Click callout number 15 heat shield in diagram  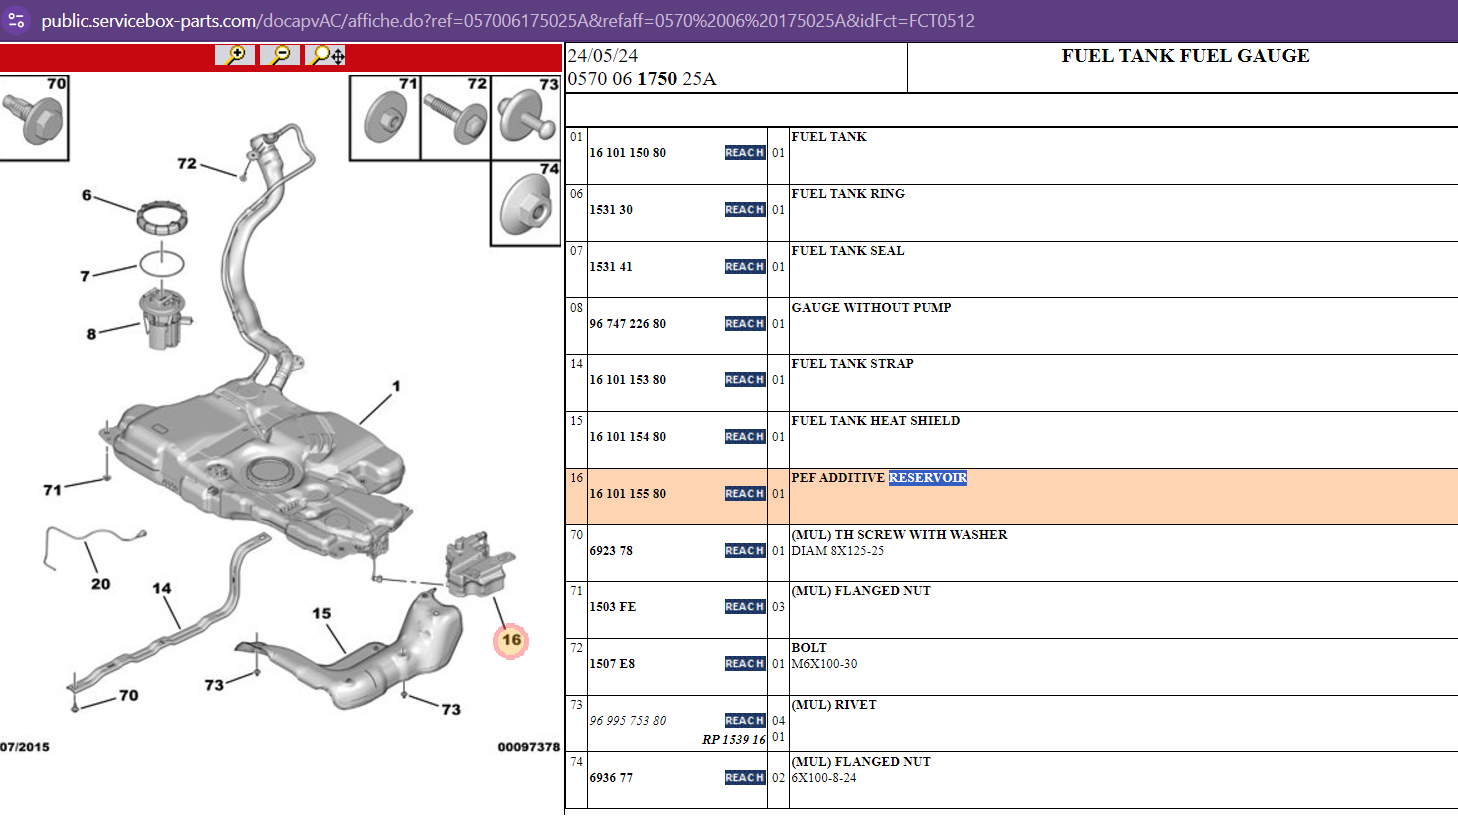coord(321,613)
